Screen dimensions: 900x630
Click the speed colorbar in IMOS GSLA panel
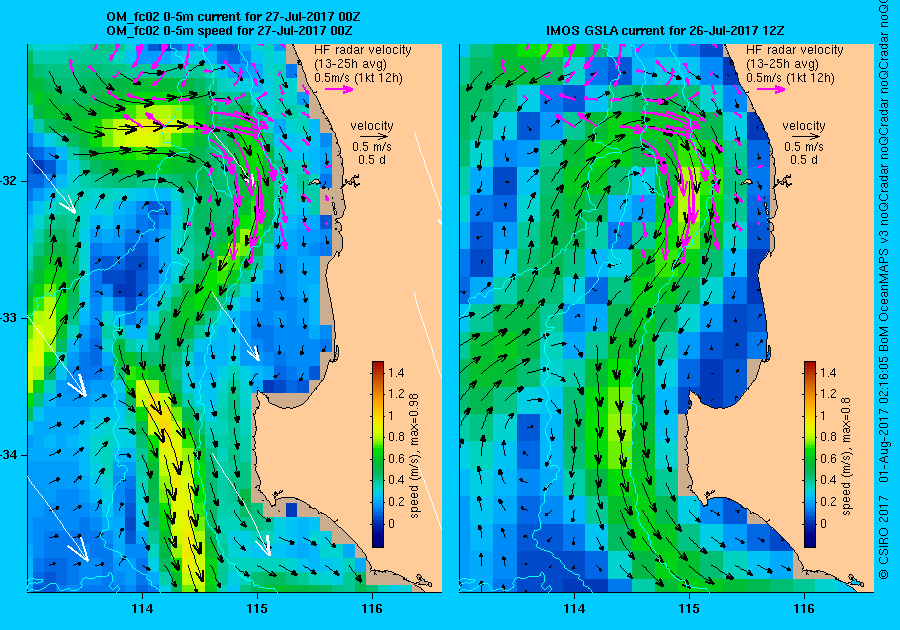click(809, 454)
